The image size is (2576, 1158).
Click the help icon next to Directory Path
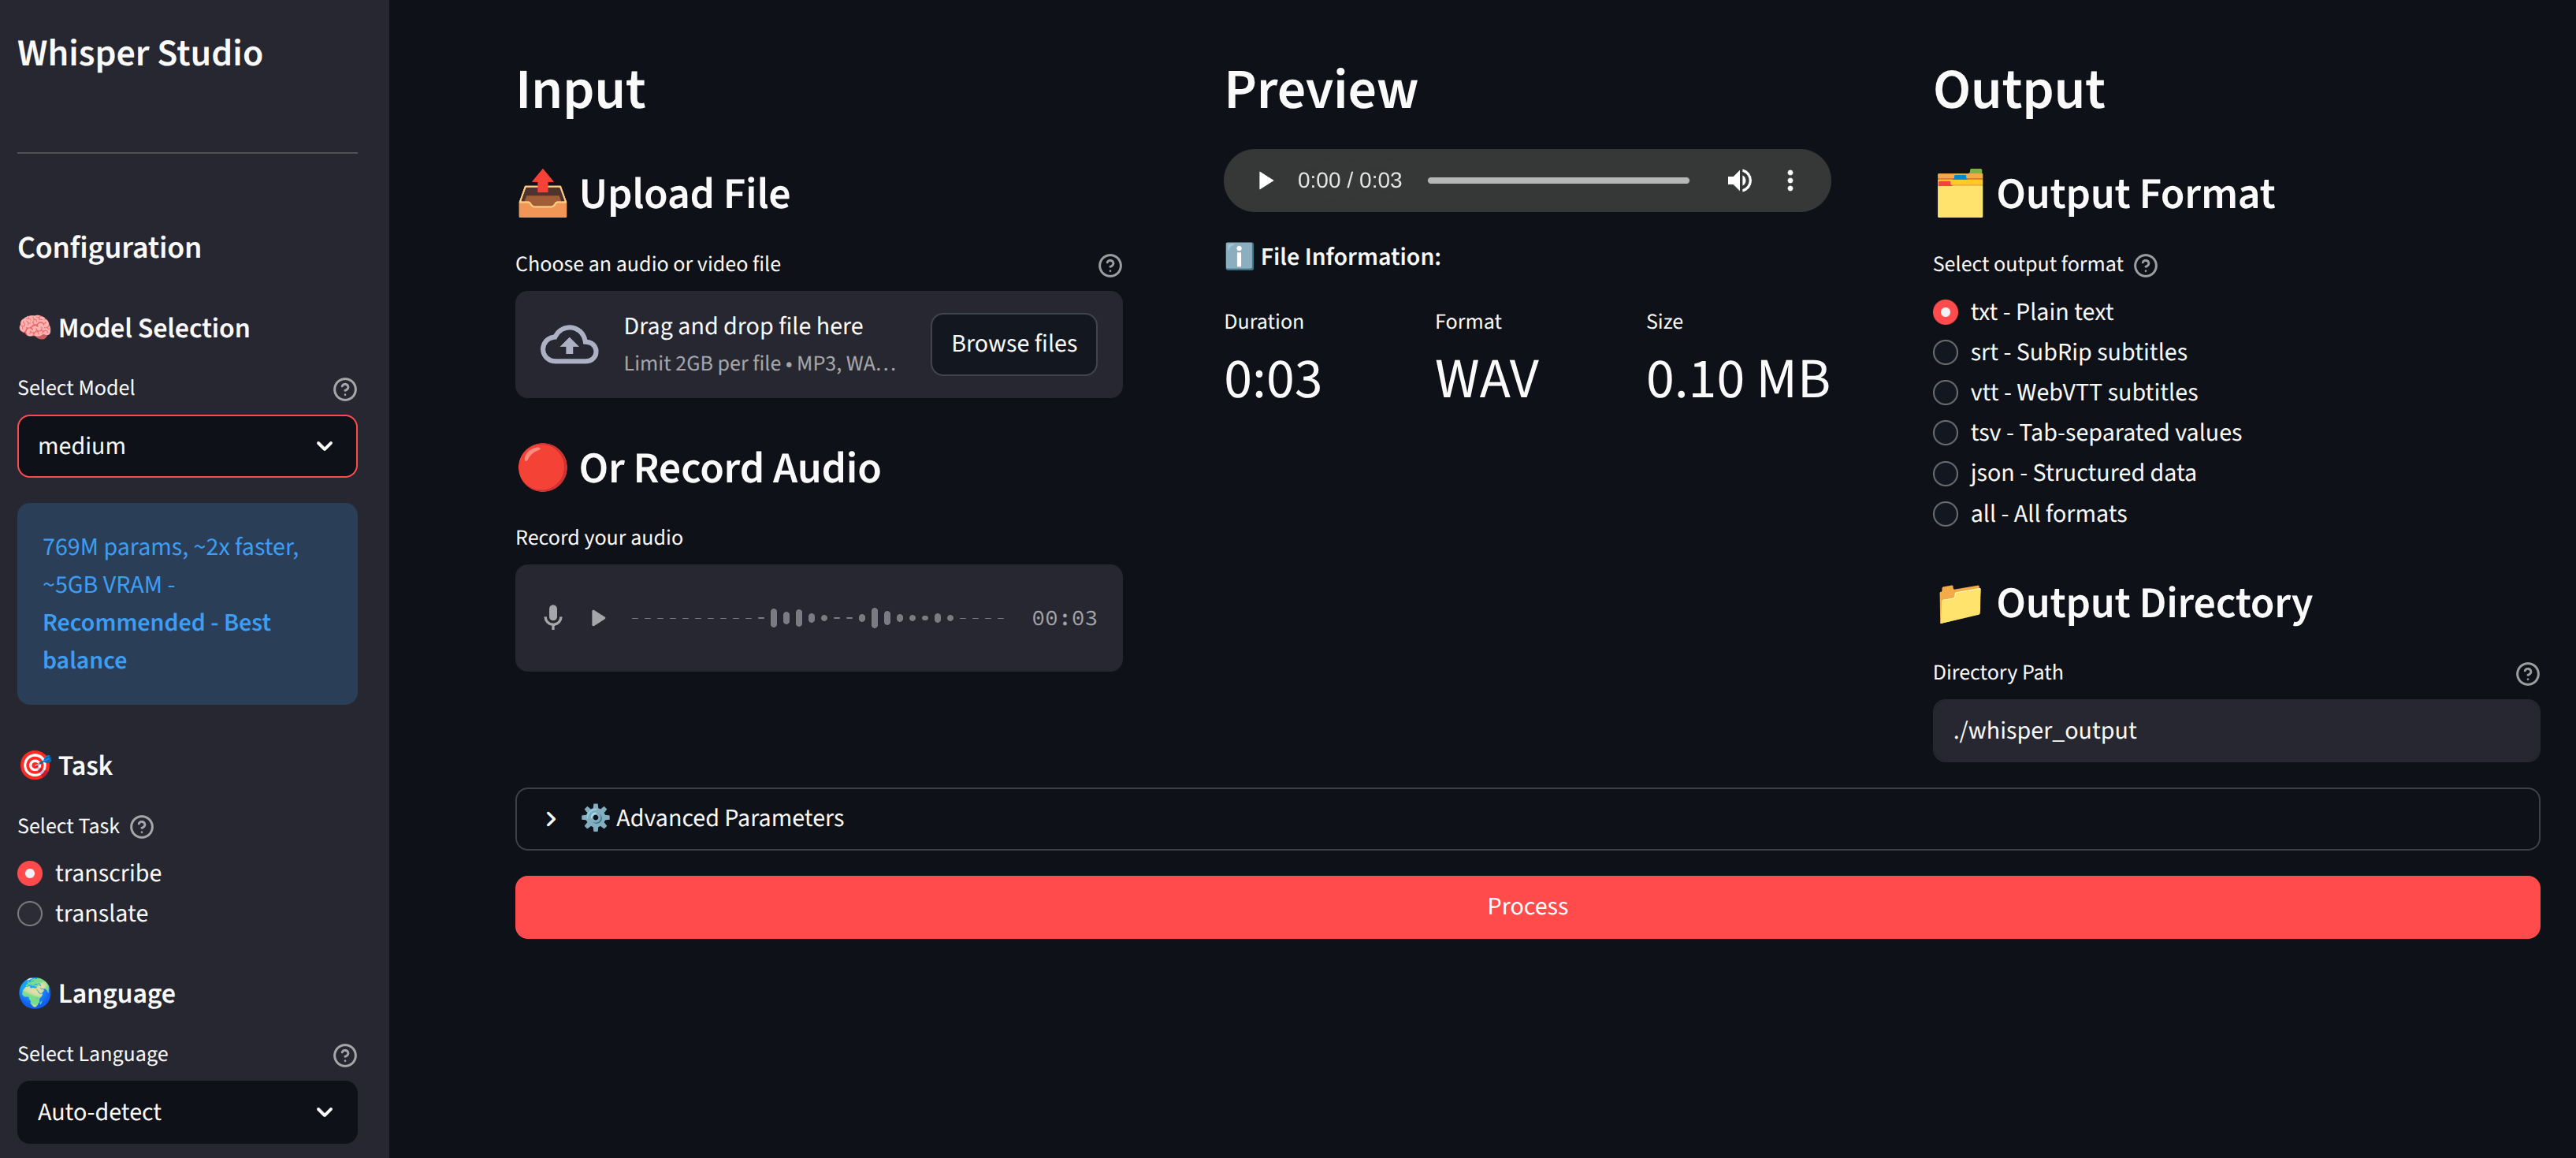[x=2527, y=673]
